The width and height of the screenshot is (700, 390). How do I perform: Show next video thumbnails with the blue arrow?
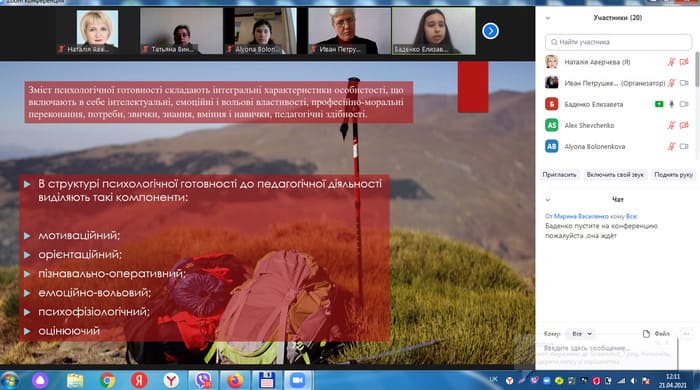pos(490,31)
